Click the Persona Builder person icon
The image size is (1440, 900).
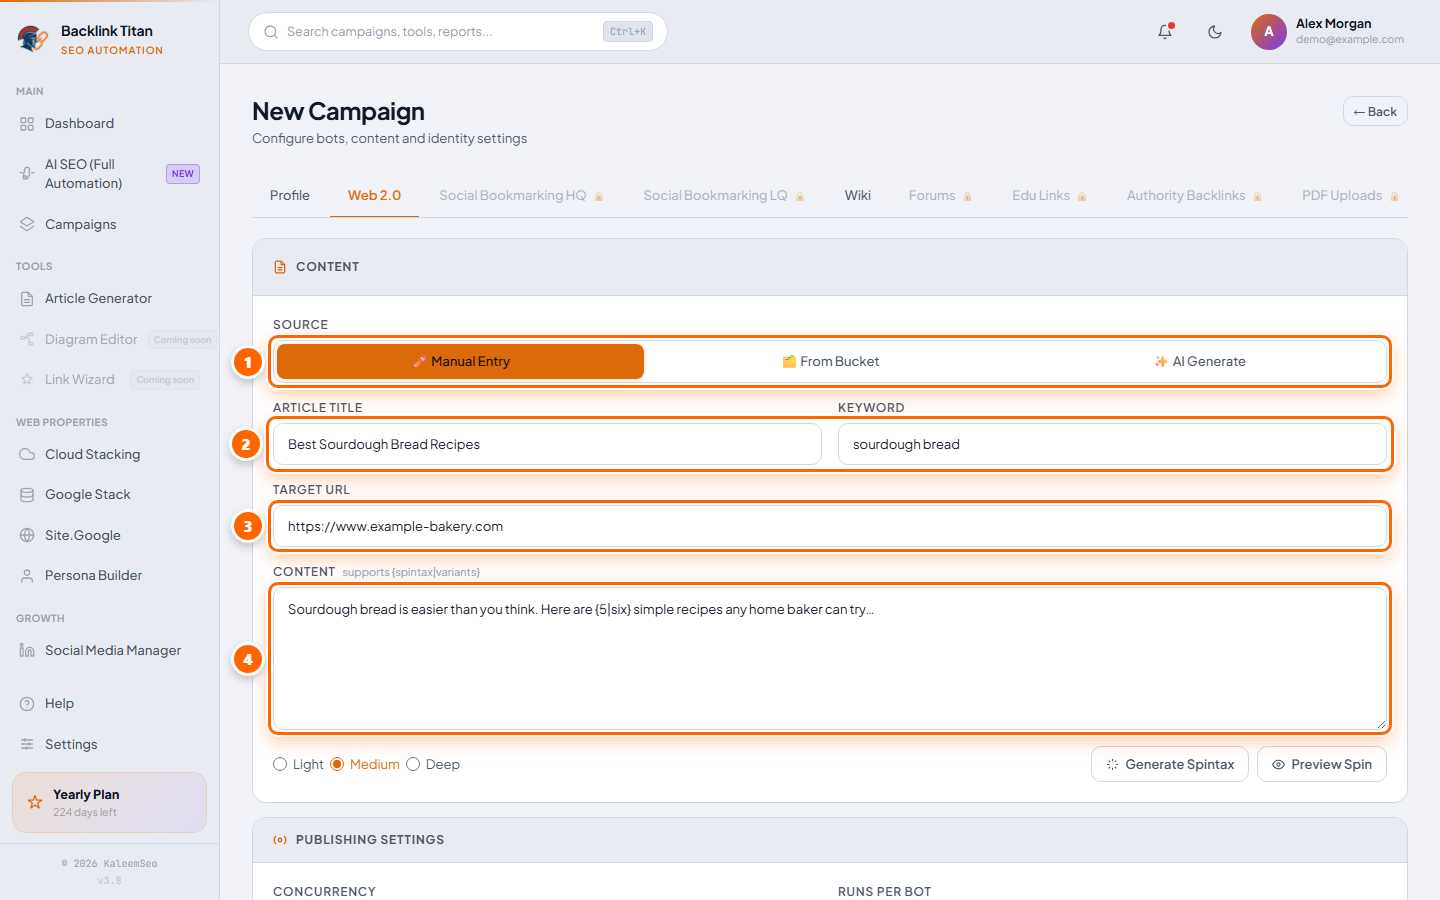pyautogui.click(x=27, y=575)
